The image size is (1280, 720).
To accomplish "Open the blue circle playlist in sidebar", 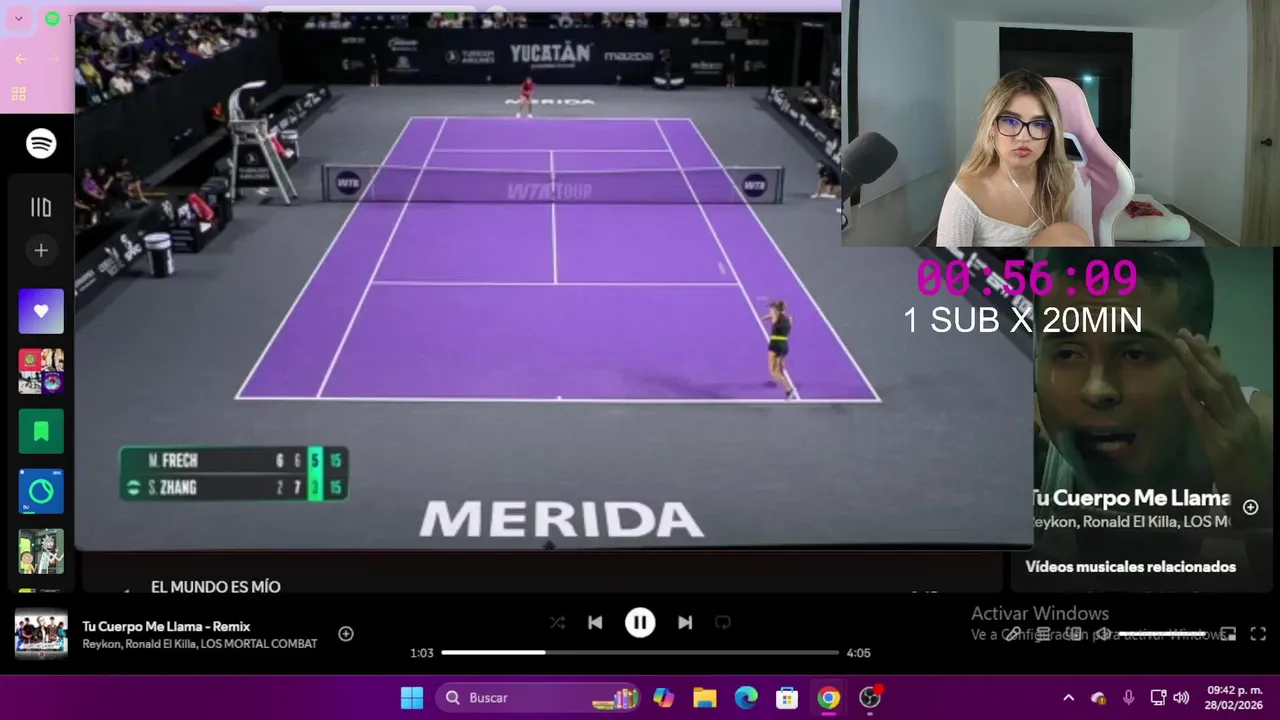I will (x=41, y=491).
